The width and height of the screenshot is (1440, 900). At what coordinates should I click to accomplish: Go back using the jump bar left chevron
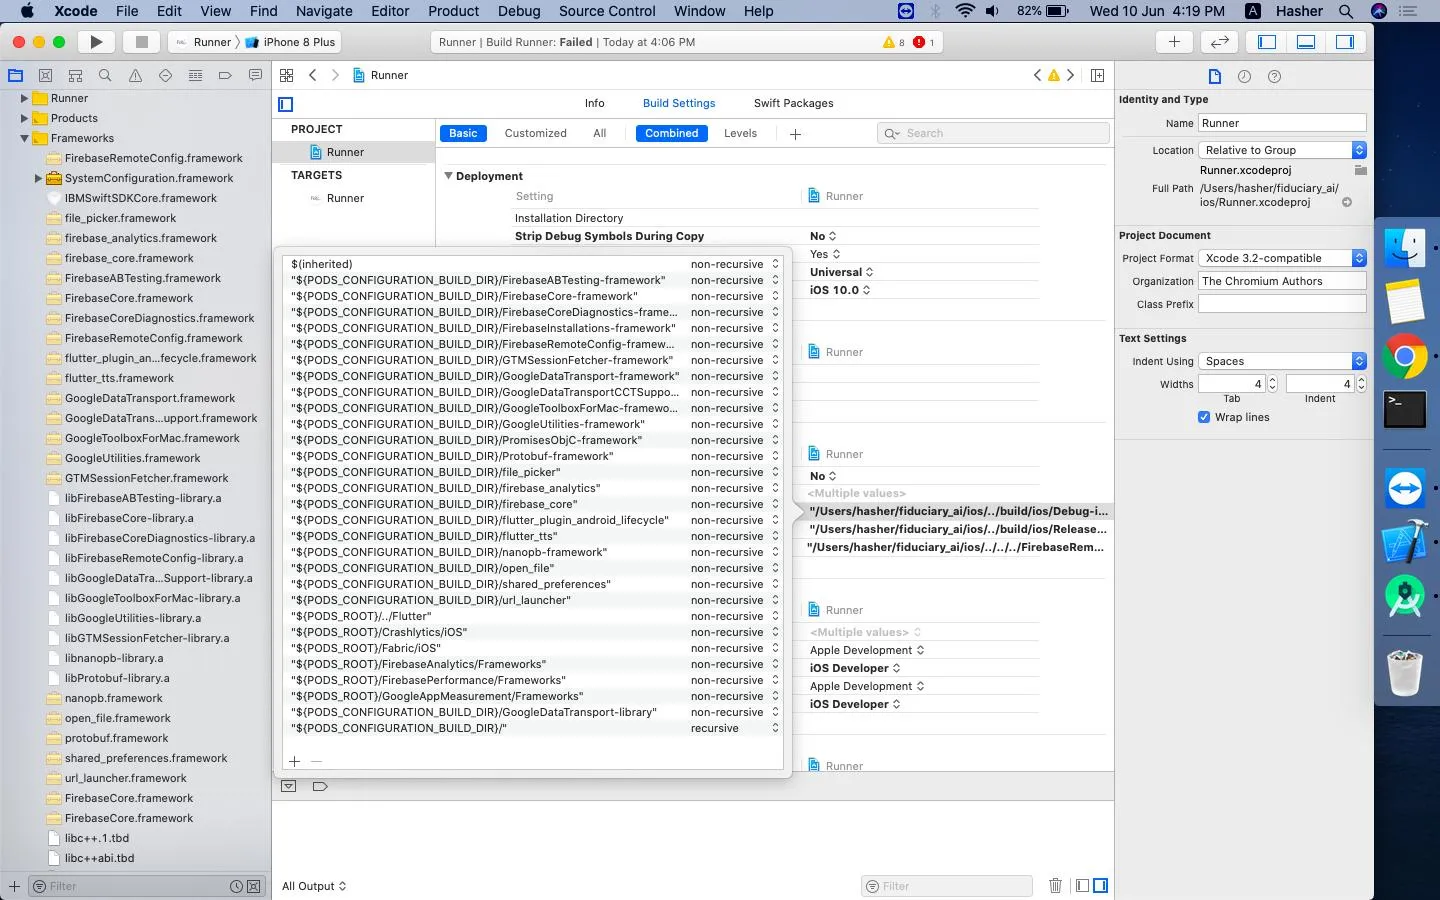pos(313,75)
